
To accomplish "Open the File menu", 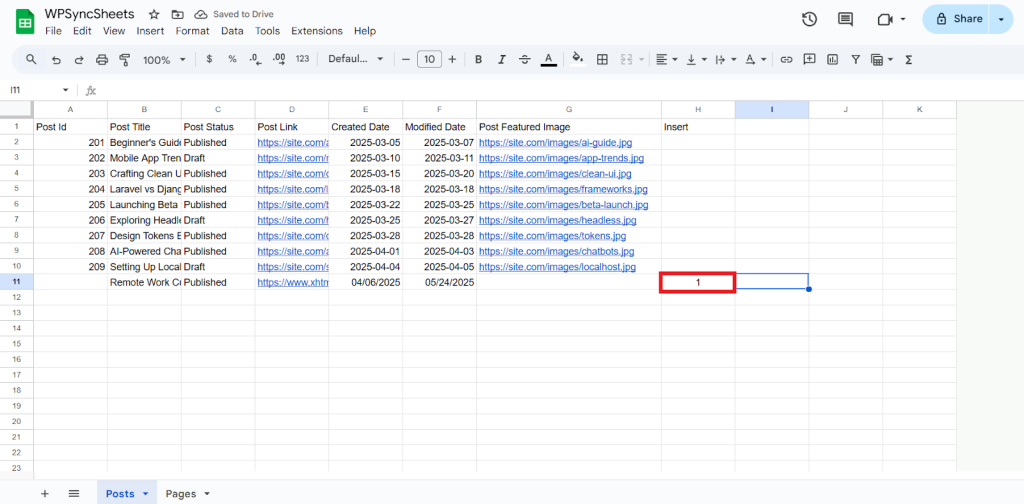I will point(53,31).
